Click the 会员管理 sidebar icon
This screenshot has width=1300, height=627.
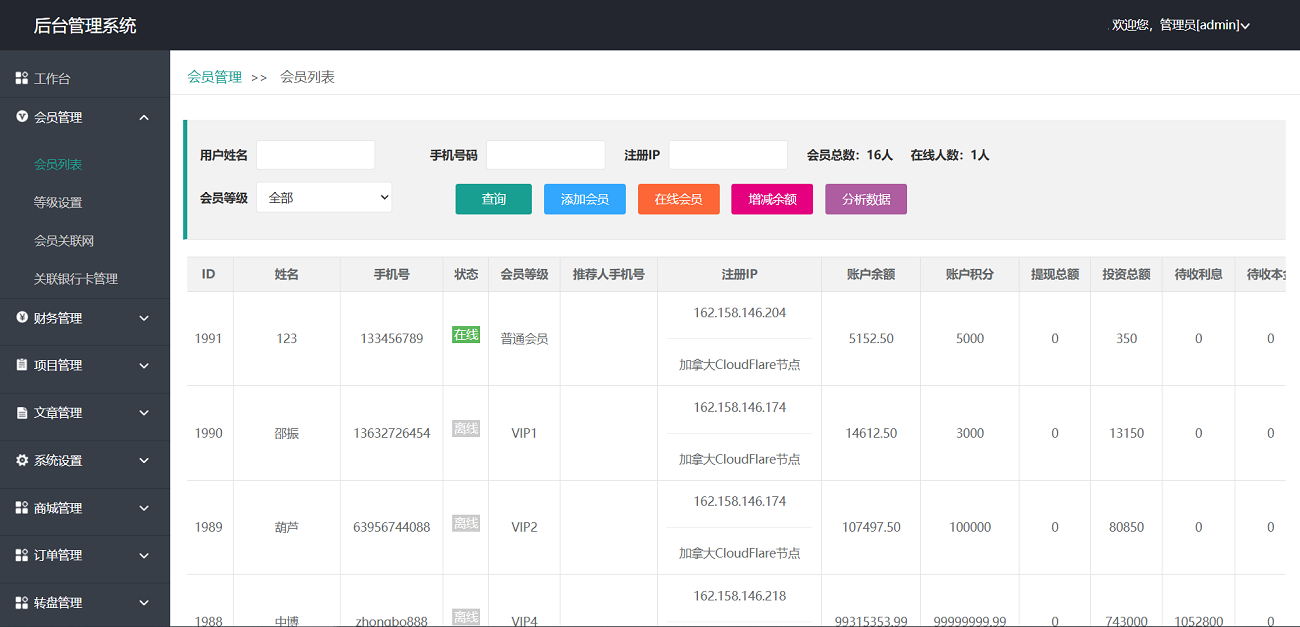tap(22, 117)
